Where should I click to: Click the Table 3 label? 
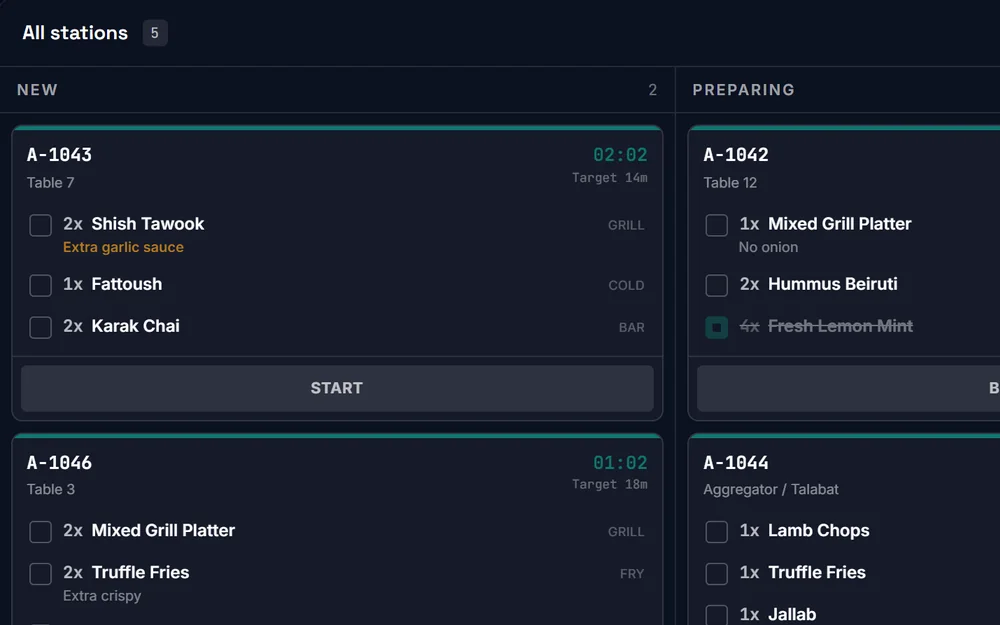[50, 489]
